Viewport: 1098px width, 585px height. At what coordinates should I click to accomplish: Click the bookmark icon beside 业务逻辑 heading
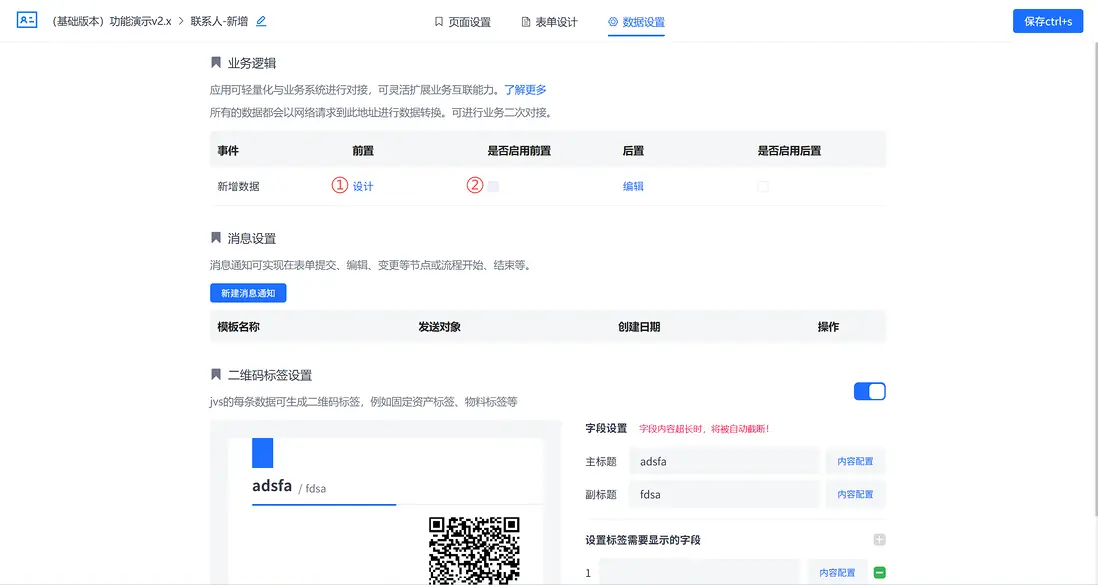[216, 62]
